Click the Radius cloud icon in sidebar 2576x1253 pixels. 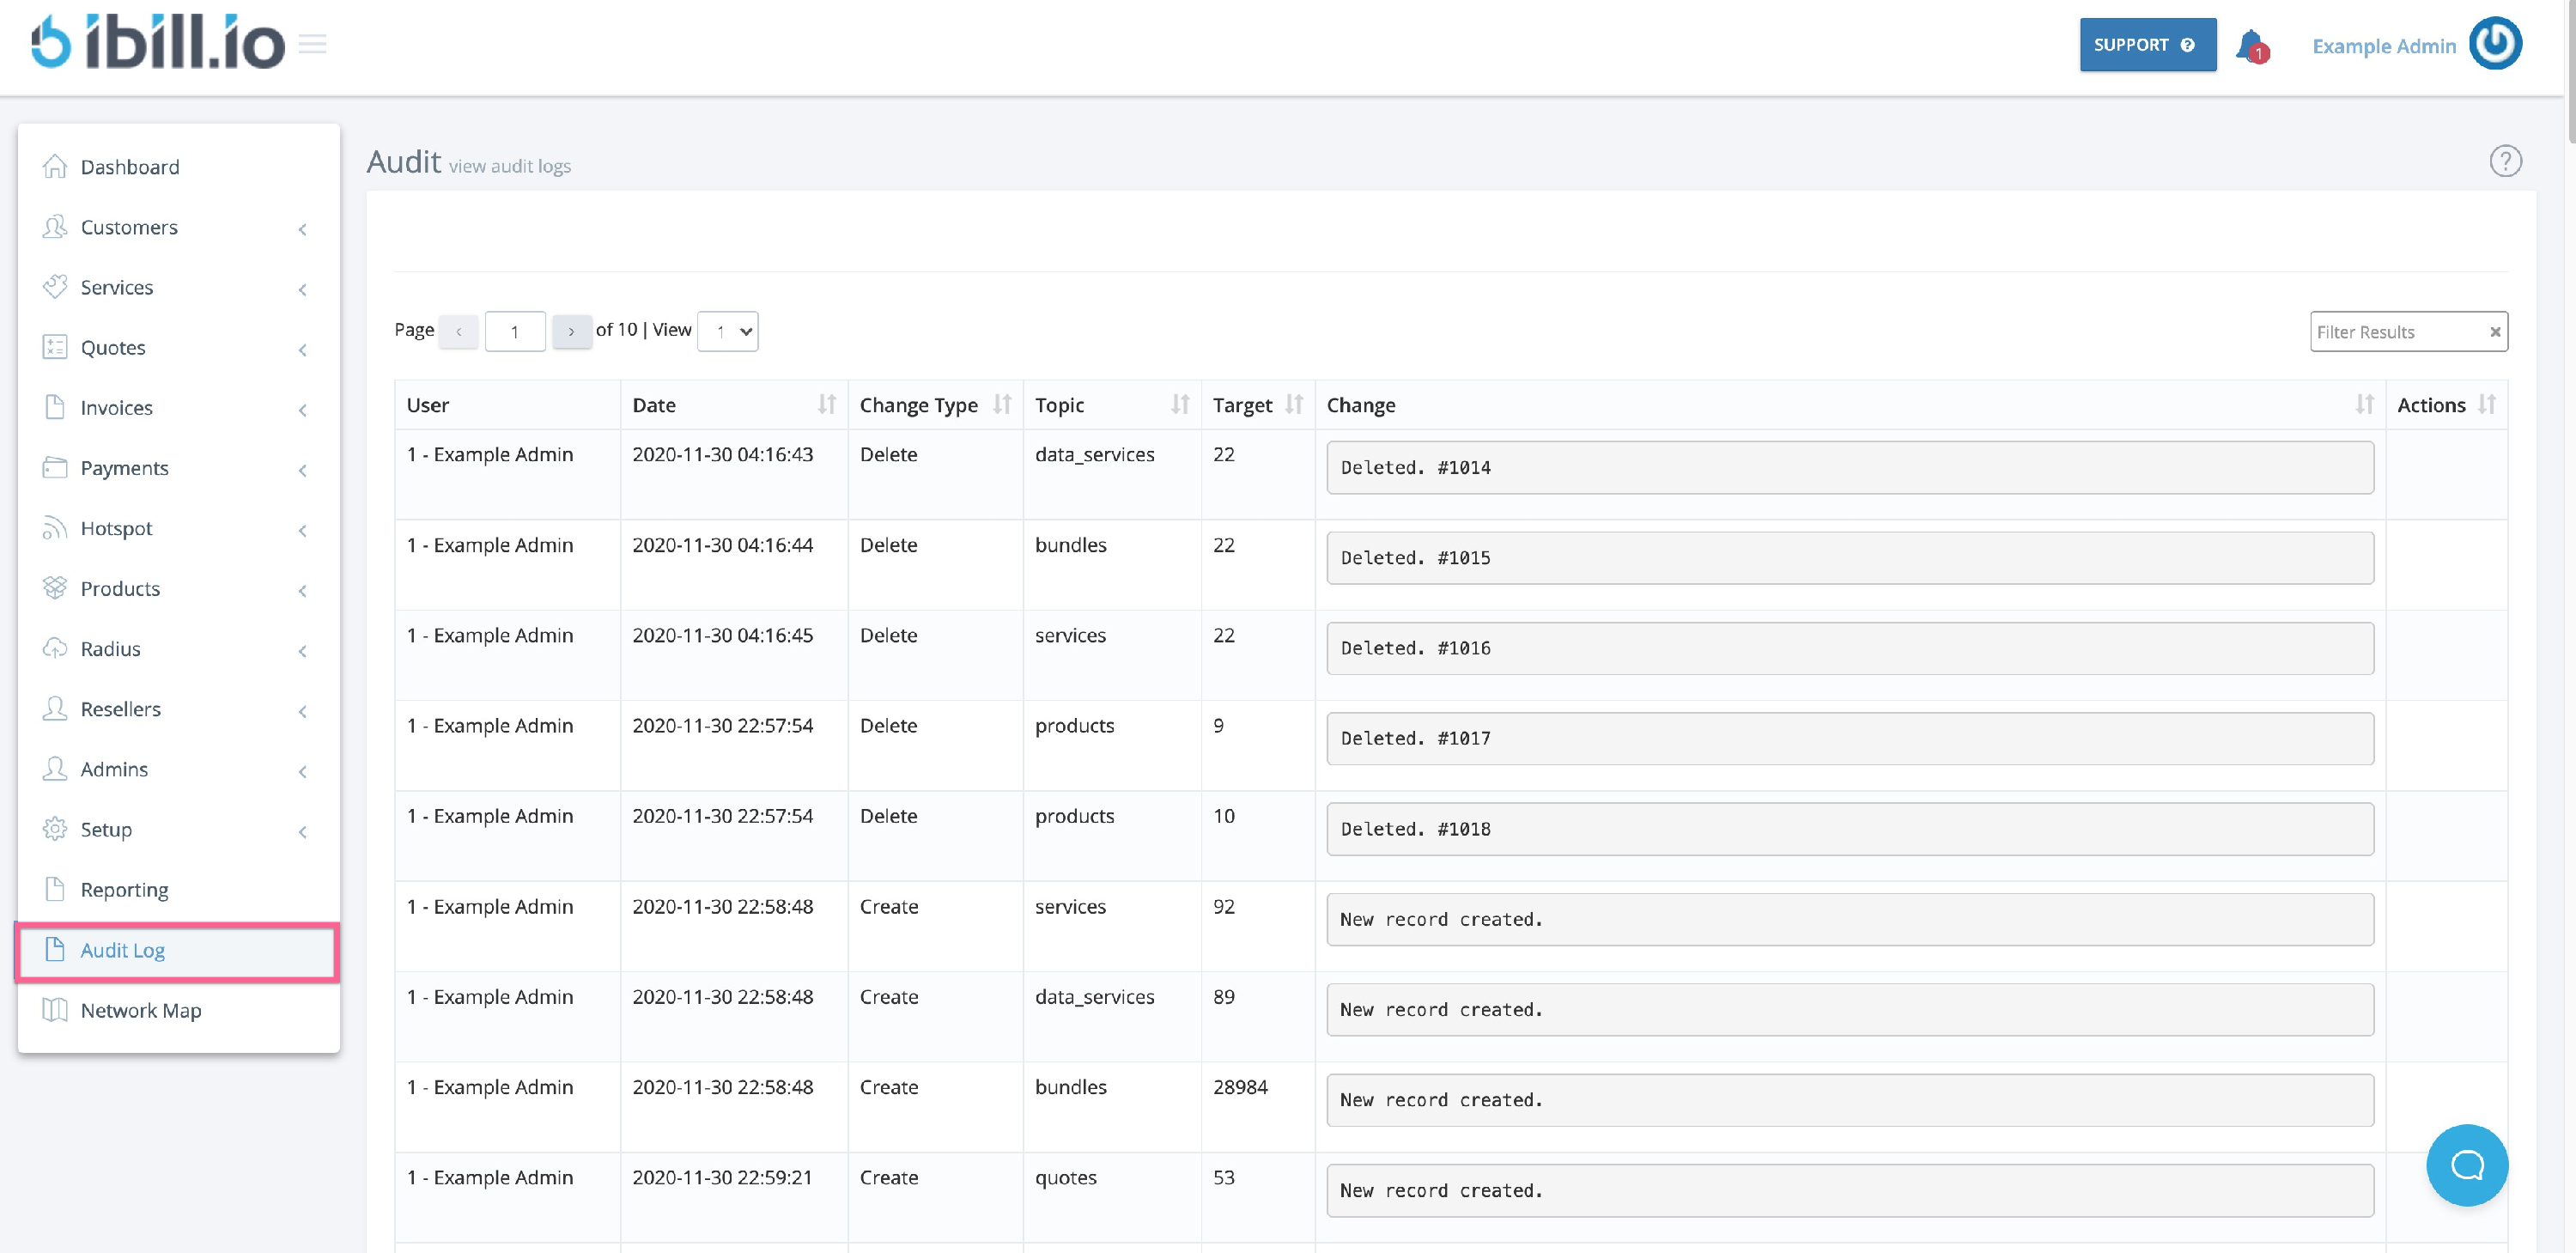[55, 648]
